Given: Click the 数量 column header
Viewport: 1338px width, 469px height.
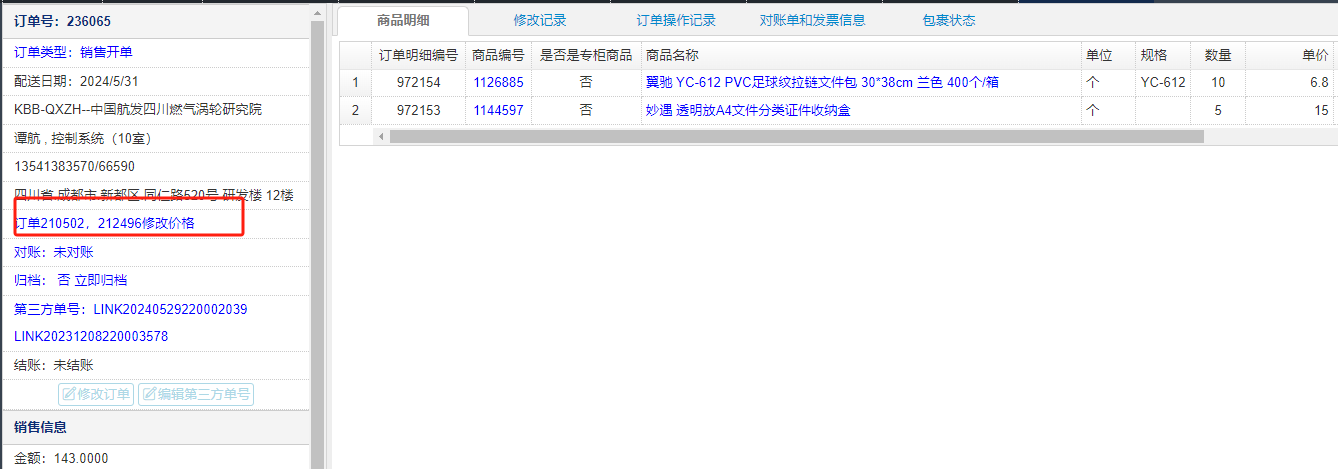Looking at the screenshot, I should (1217, 55).
